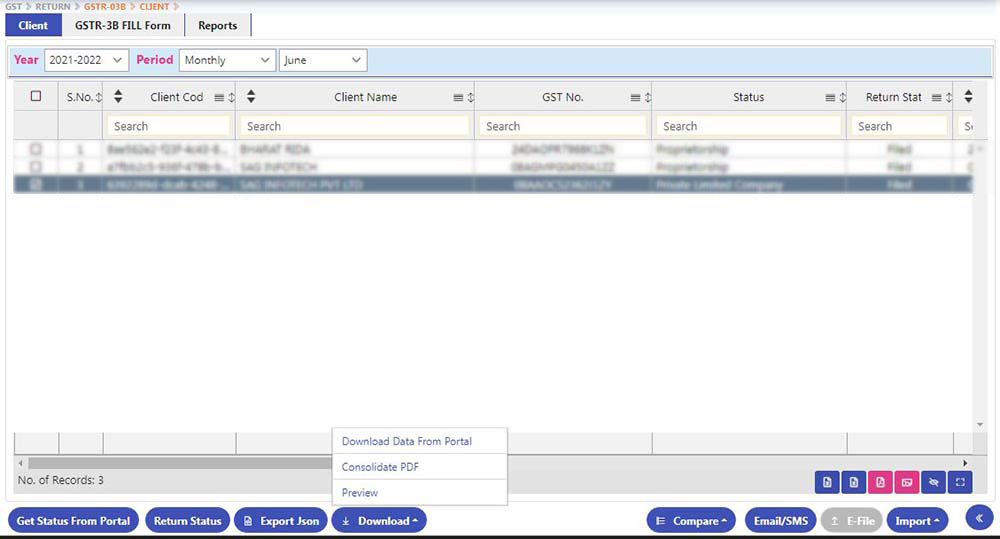
Task: Expand the month dropdown showing June
Action: click(322, 60)
